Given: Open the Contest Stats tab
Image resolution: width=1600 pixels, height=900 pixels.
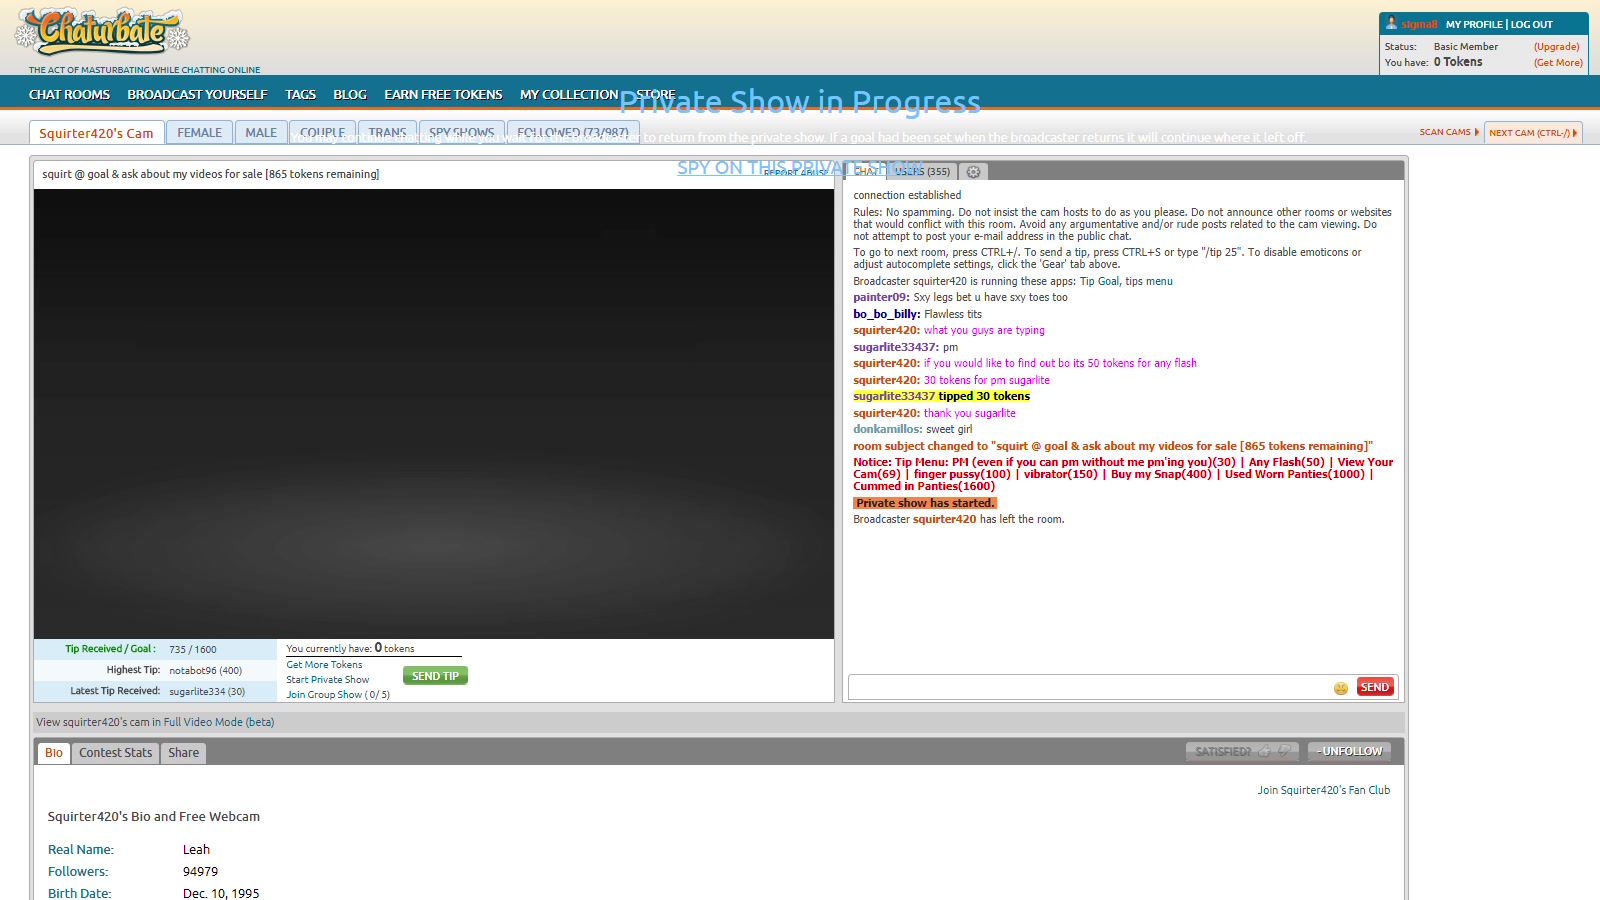Looking at the screenshot, I should pyautogui.click(x=116, y=753).
